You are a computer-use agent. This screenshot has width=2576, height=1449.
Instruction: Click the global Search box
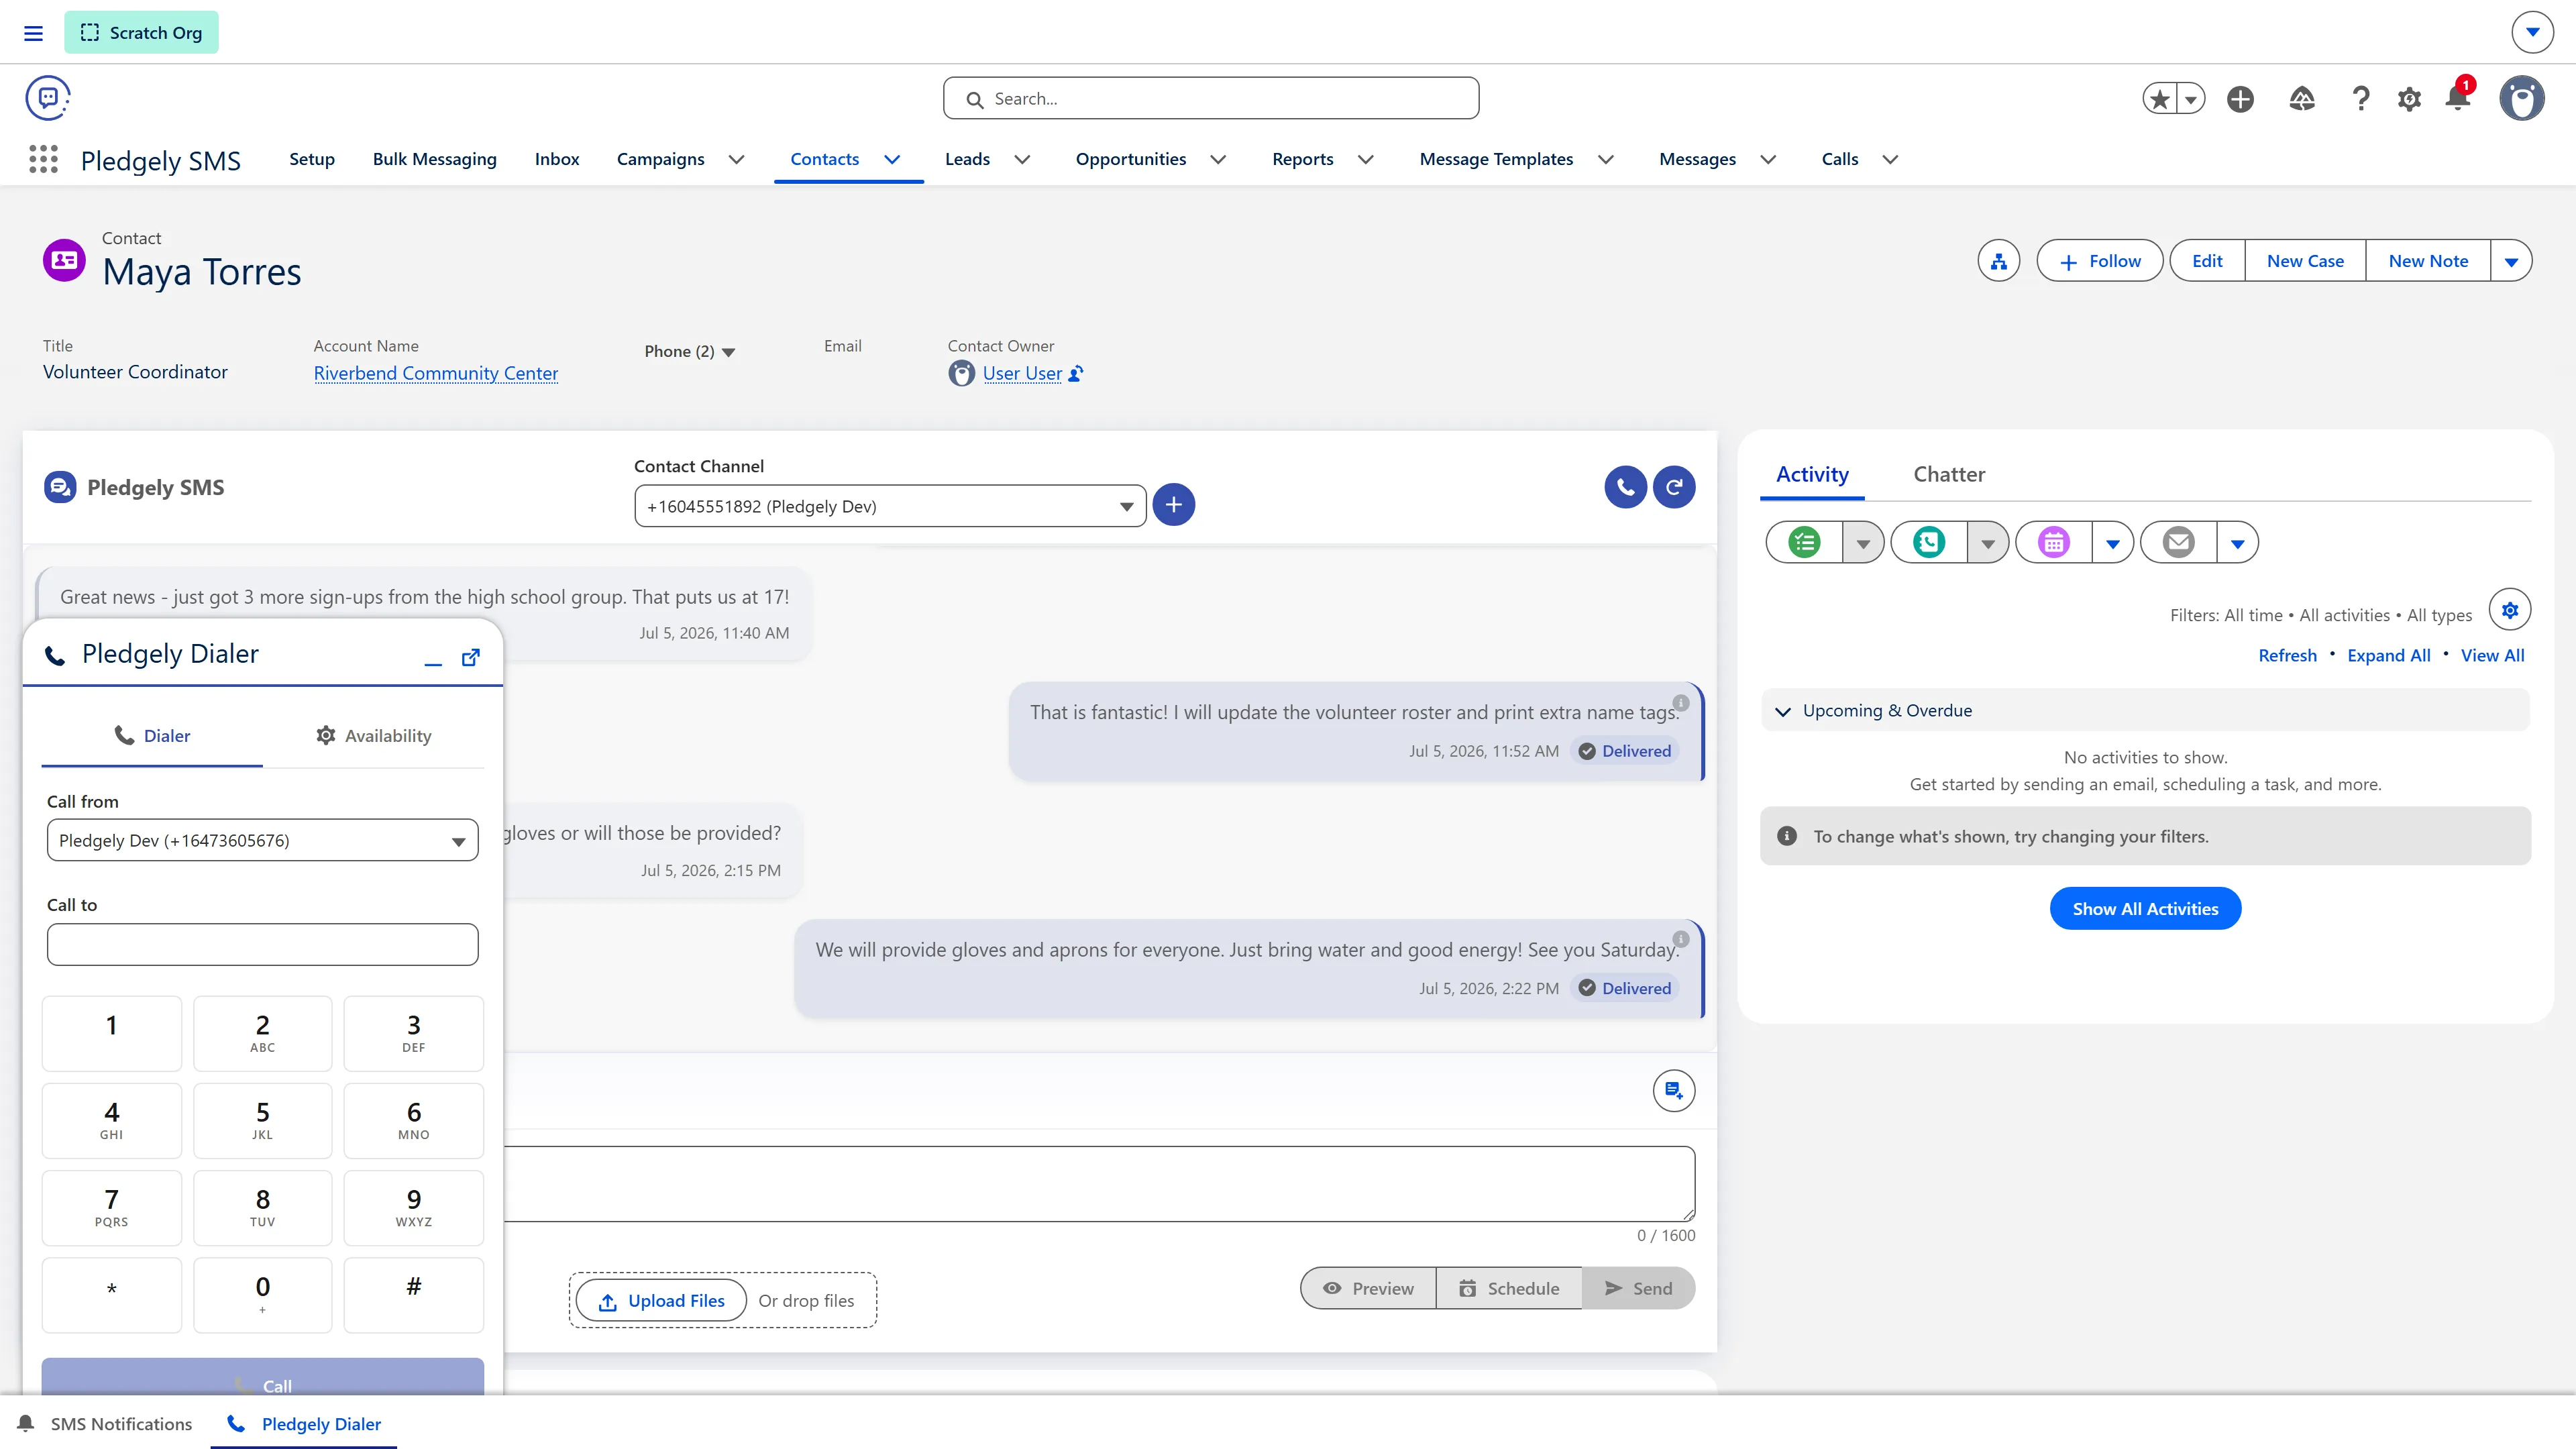[1211, 99]
